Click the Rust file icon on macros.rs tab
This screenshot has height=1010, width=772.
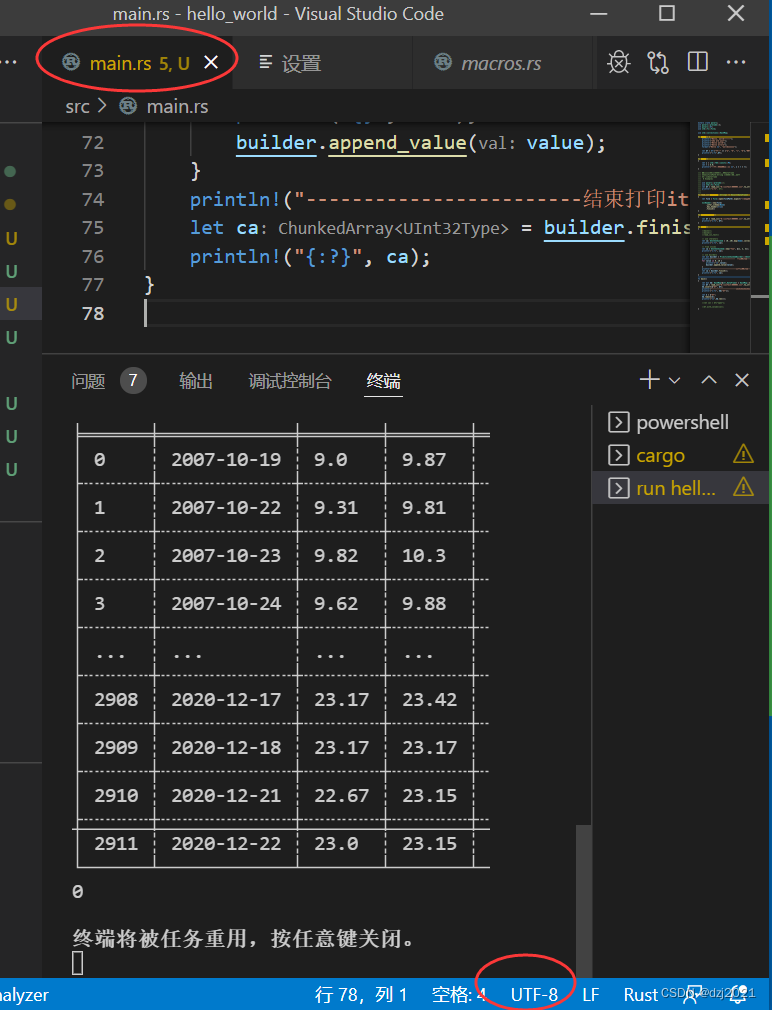coord(443,62)
